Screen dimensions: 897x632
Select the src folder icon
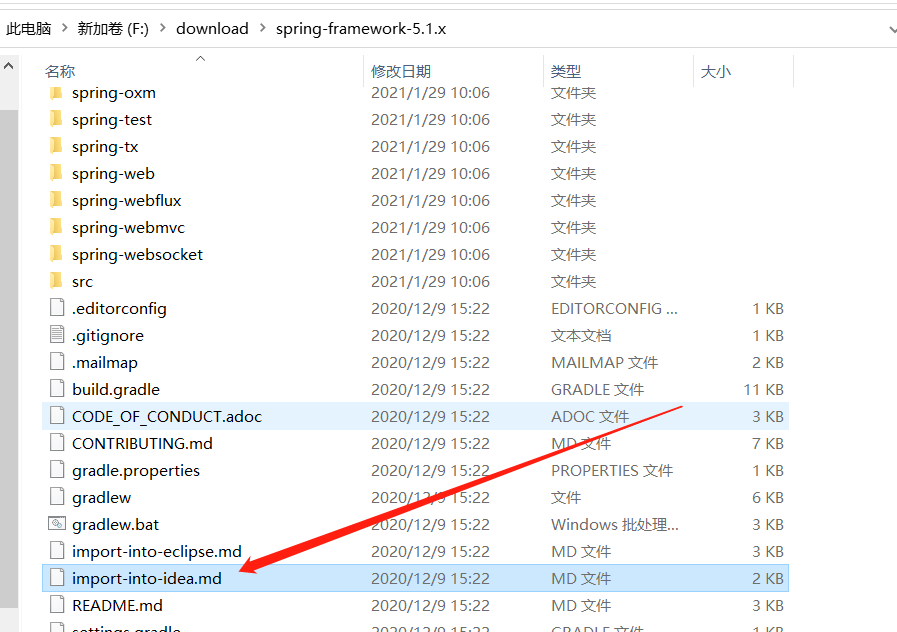pos(56,281)
